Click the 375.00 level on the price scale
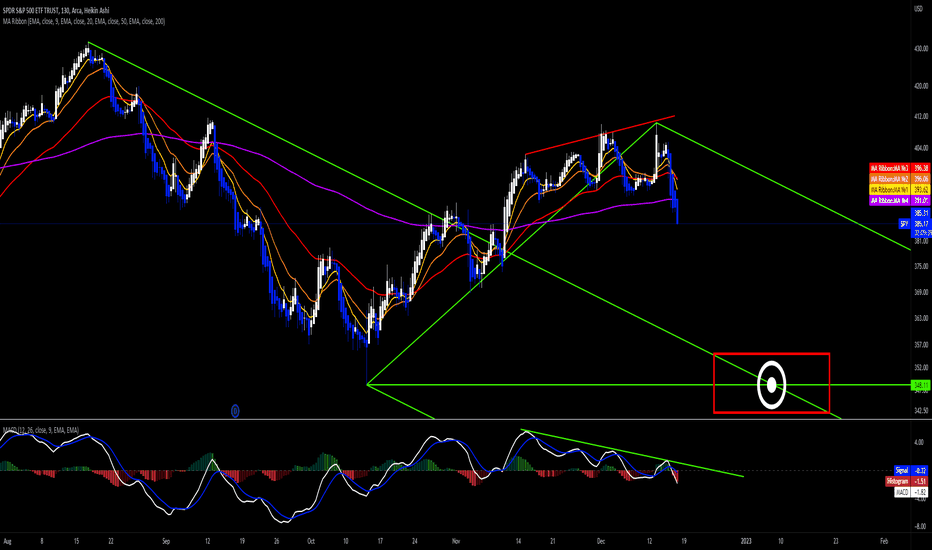The image size is (932, 550). pyautogui.click(x=921, y=266)
